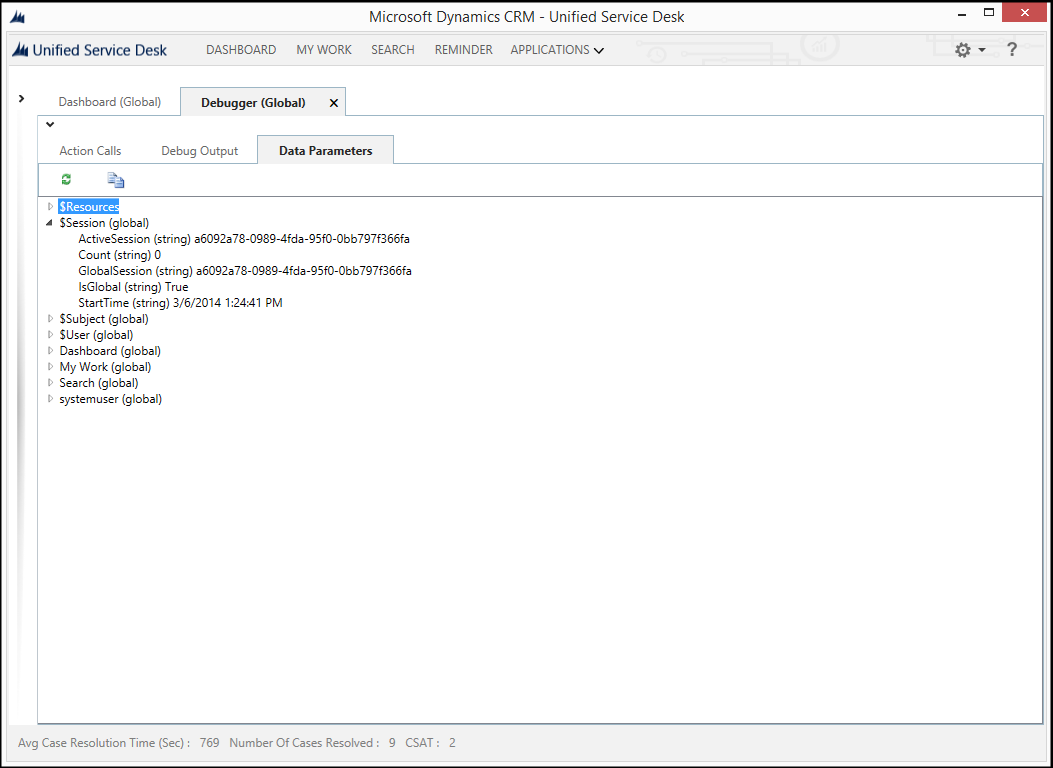Viewport: 1053px width, 768px height.
Task: Close the Debugger (Global) tab
Action: click(x=333, y=101)
